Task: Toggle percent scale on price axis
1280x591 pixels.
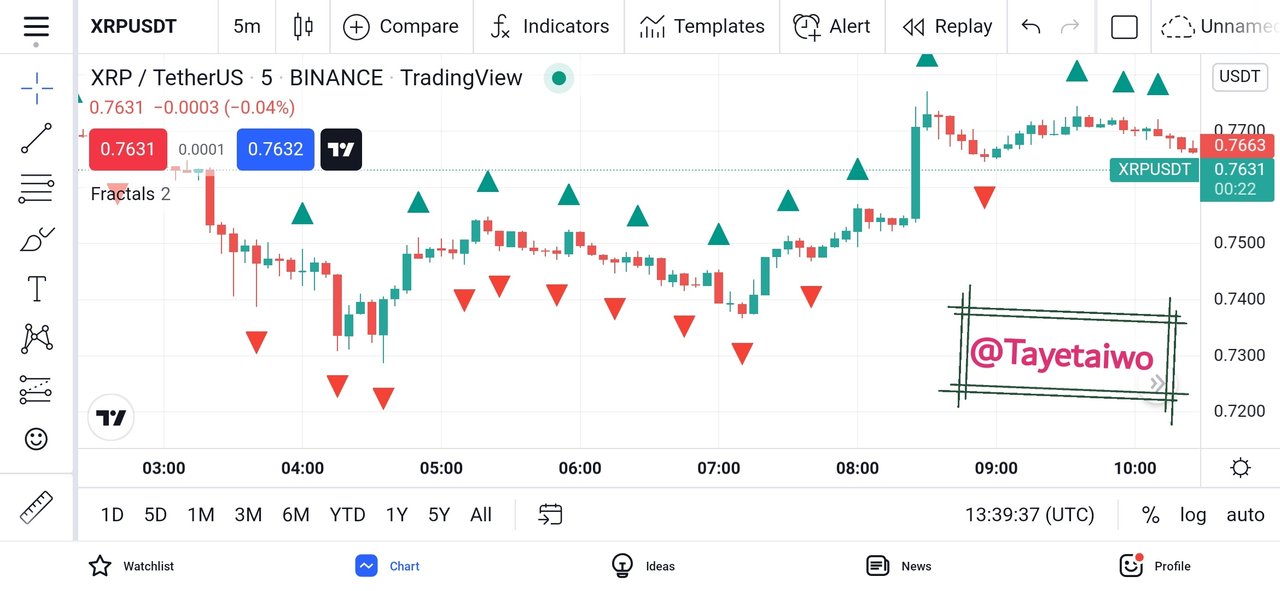Action: pos(1151,515)
